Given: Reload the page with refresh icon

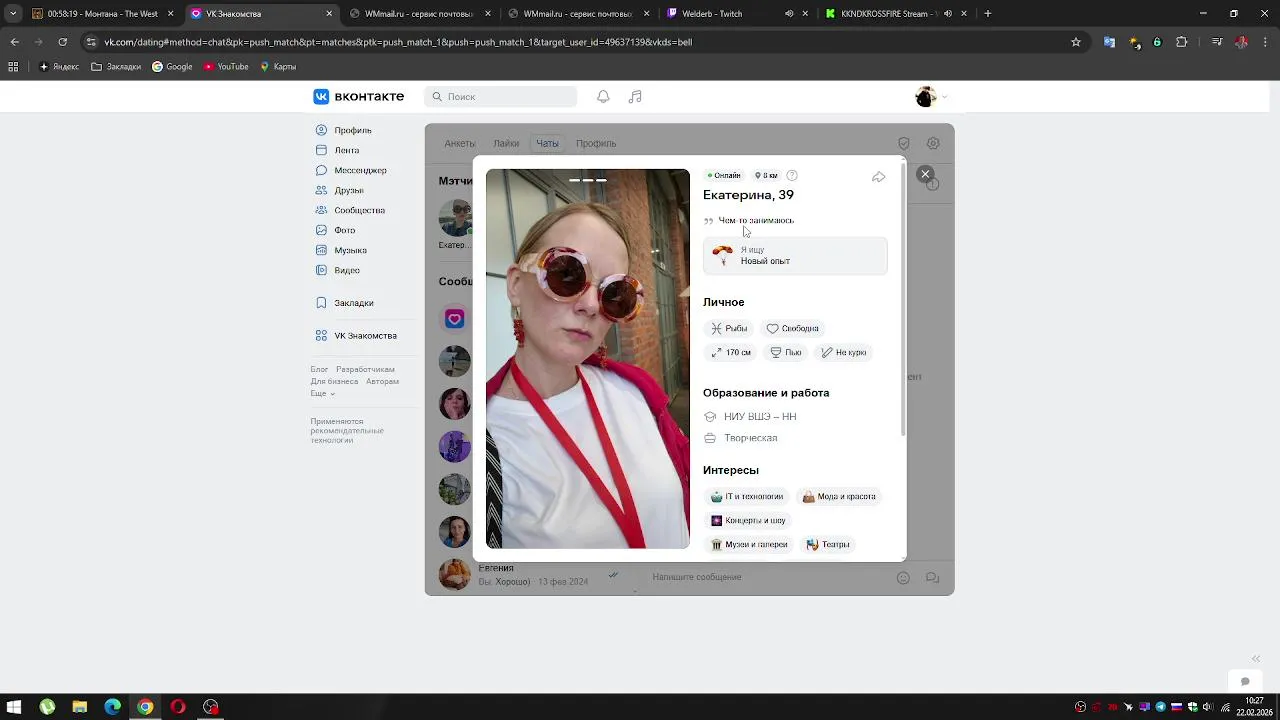Looking at the screenshot, I should coord(62,42).
